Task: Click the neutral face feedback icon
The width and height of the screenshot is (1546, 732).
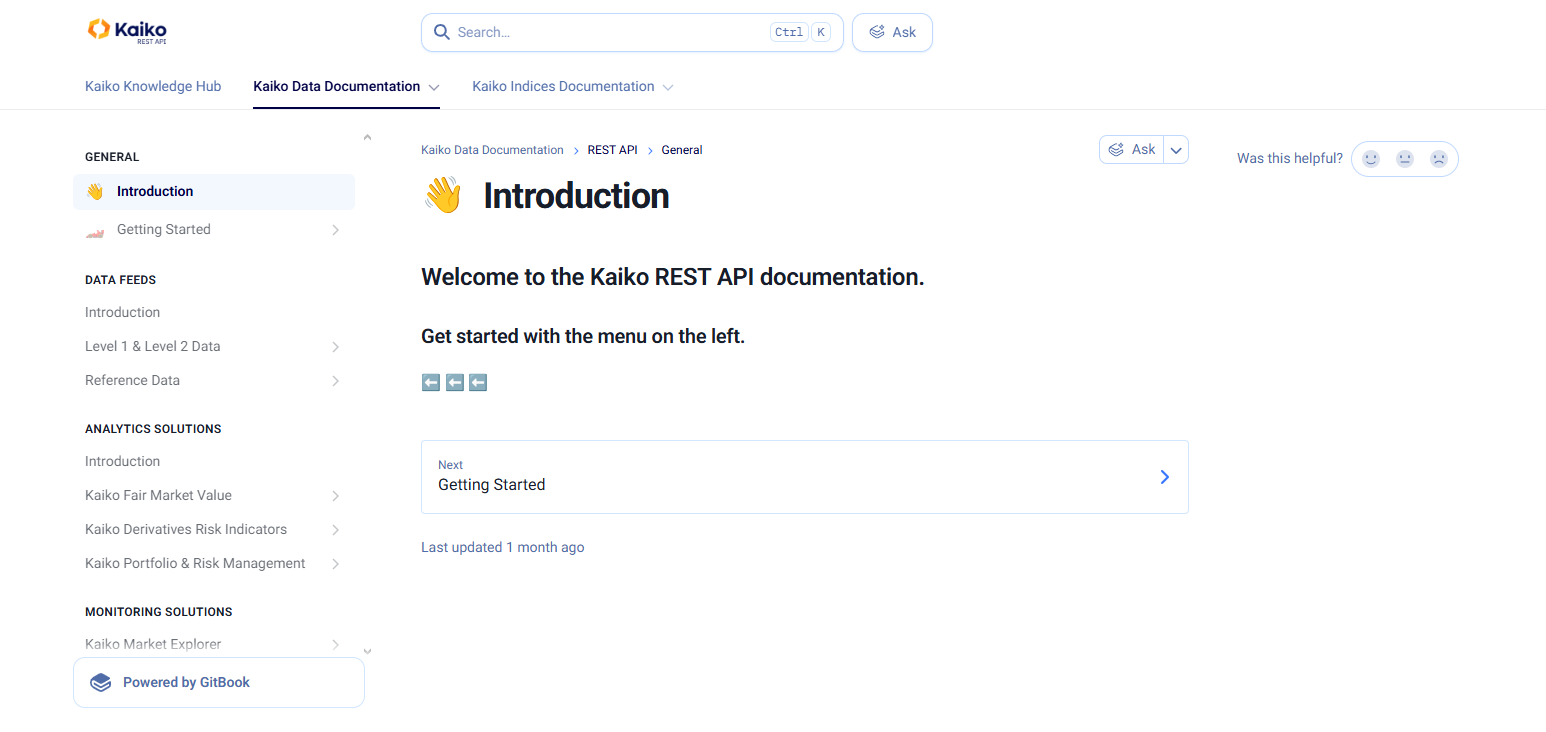Action: [1405, 158]
